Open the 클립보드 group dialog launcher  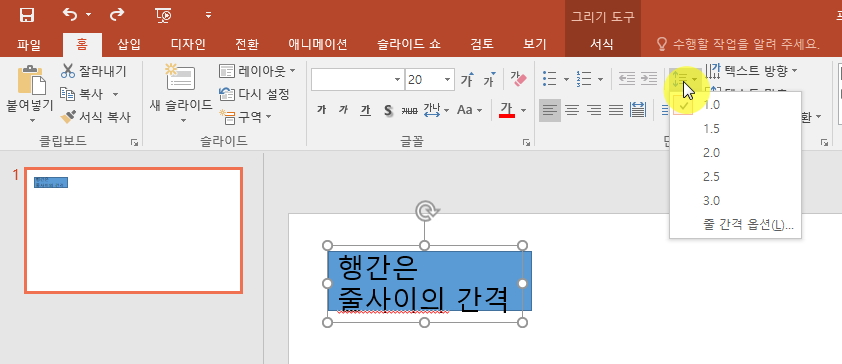point(134,142)
